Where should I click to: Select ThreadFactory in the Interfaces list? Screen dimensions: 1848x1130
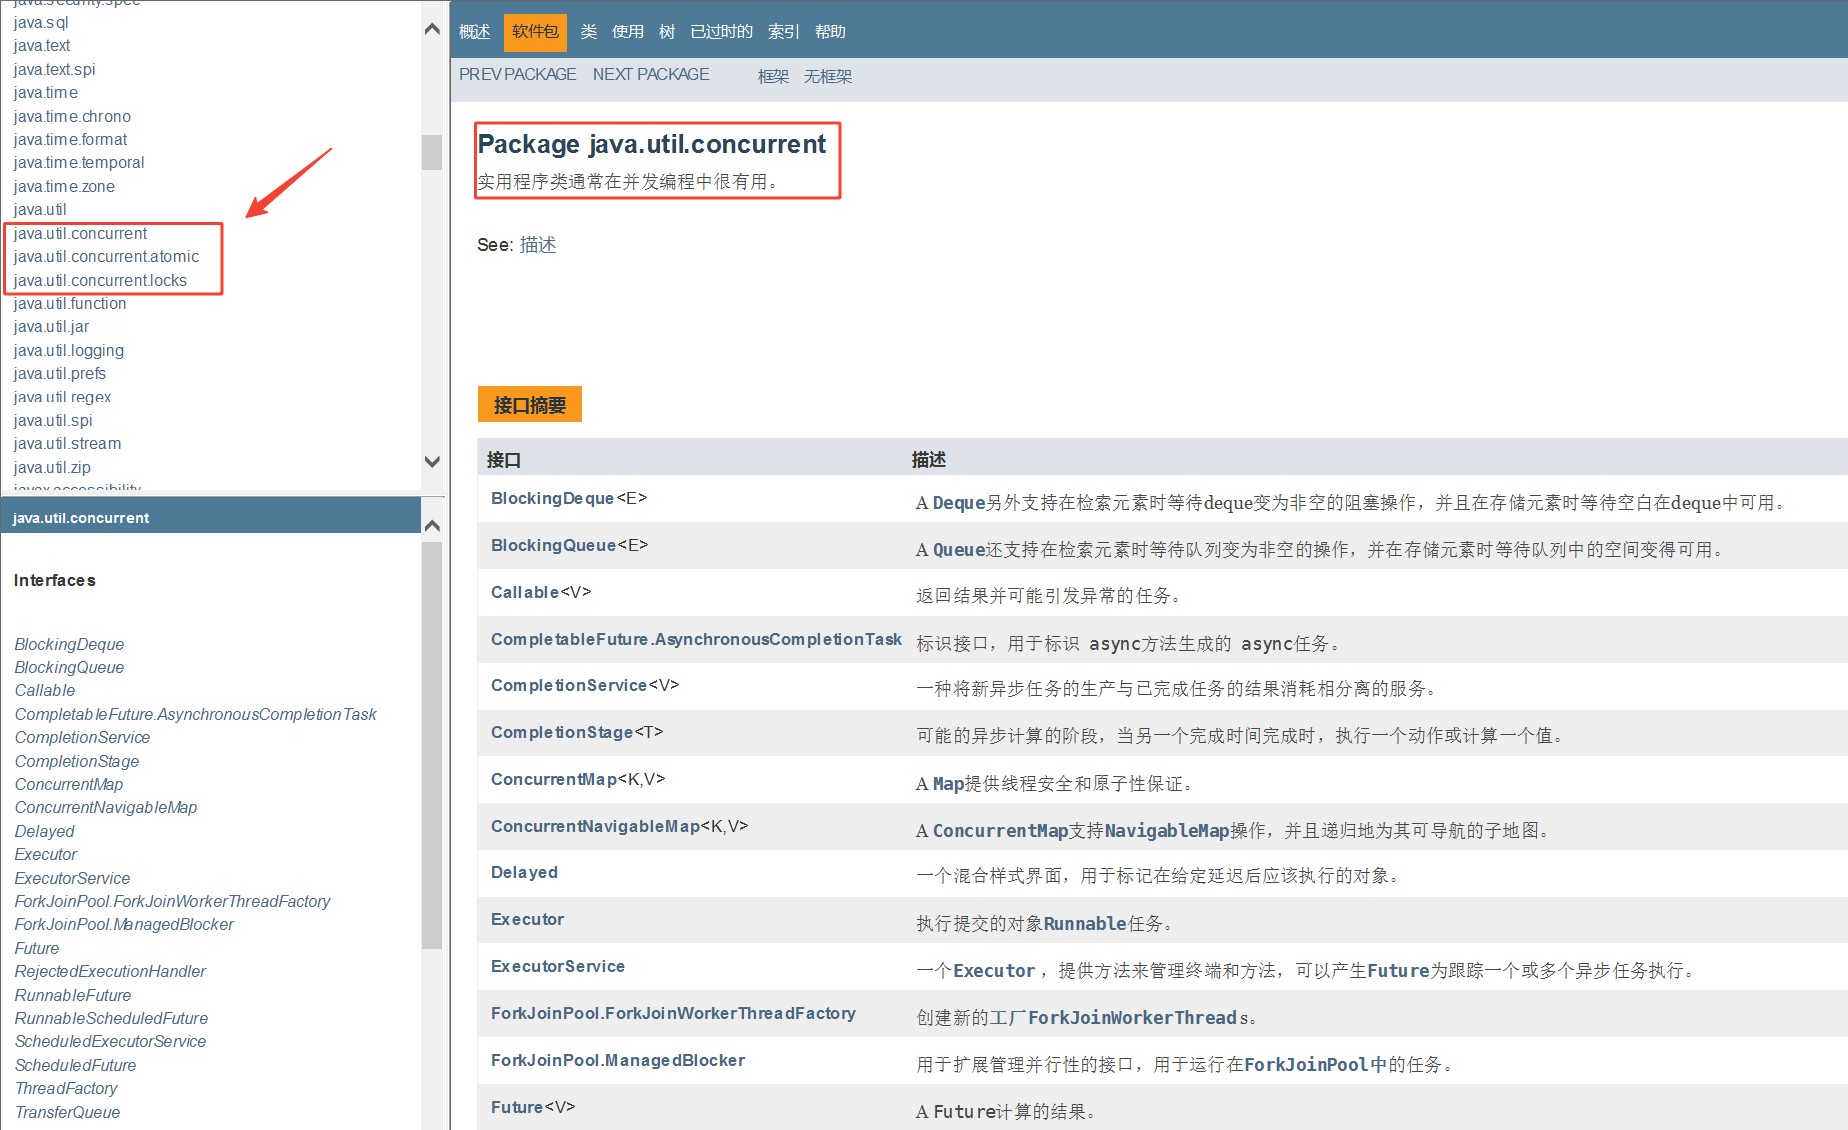click(66, 1088)
